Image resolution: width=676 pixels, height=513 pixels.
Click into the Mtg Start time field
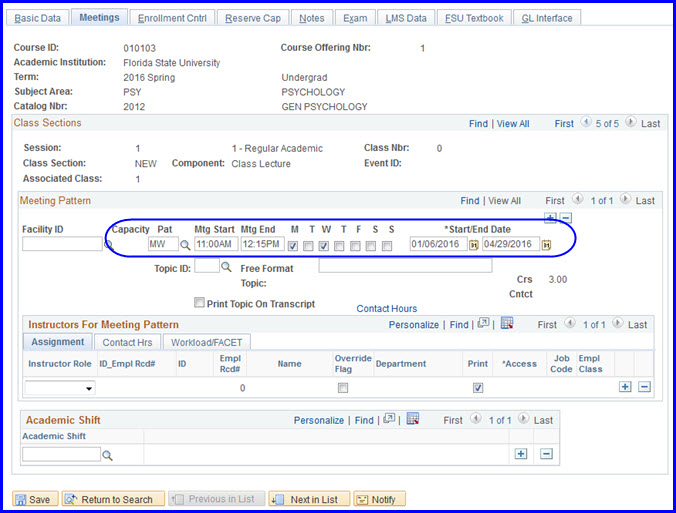(214, 244)
